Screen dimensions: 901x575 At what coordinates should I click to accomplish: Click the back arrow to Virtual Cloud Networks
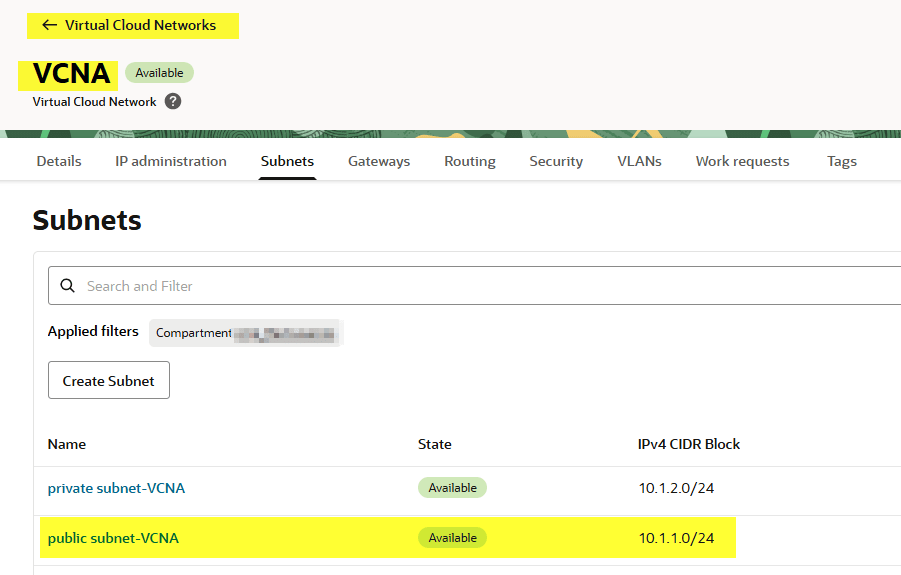click(49, 25)
